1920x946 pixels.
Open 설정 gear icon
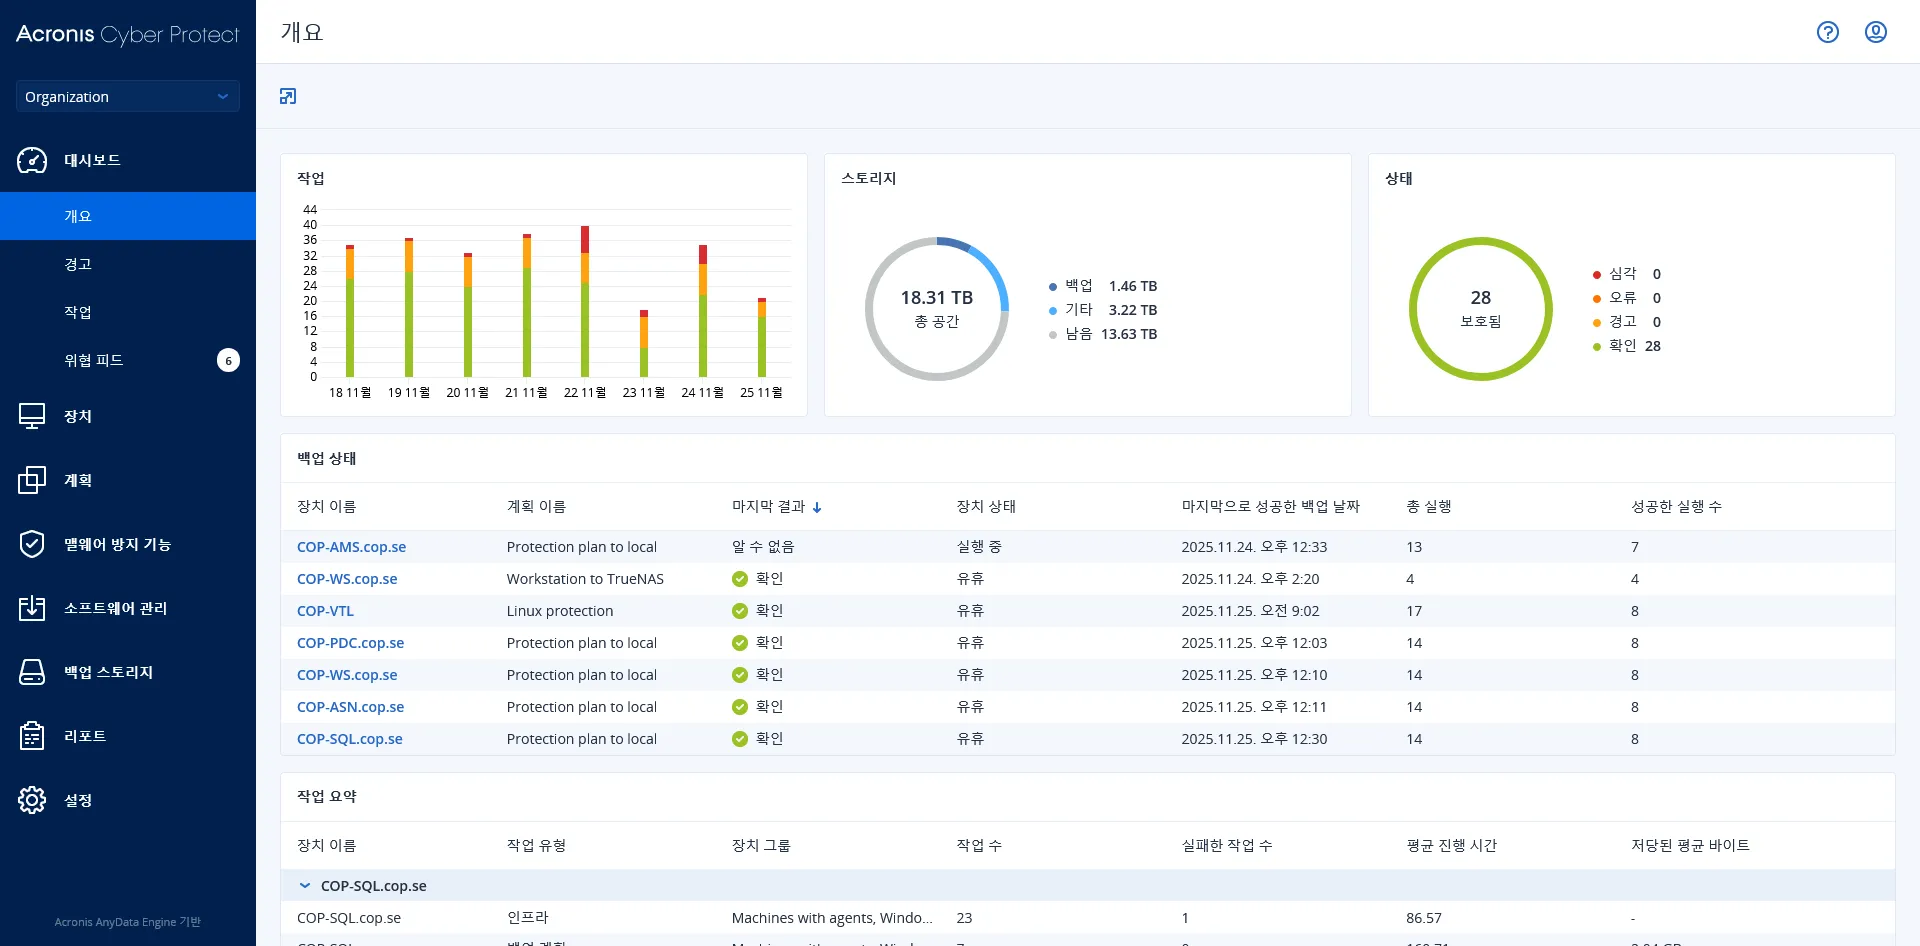tap(32, 800)
